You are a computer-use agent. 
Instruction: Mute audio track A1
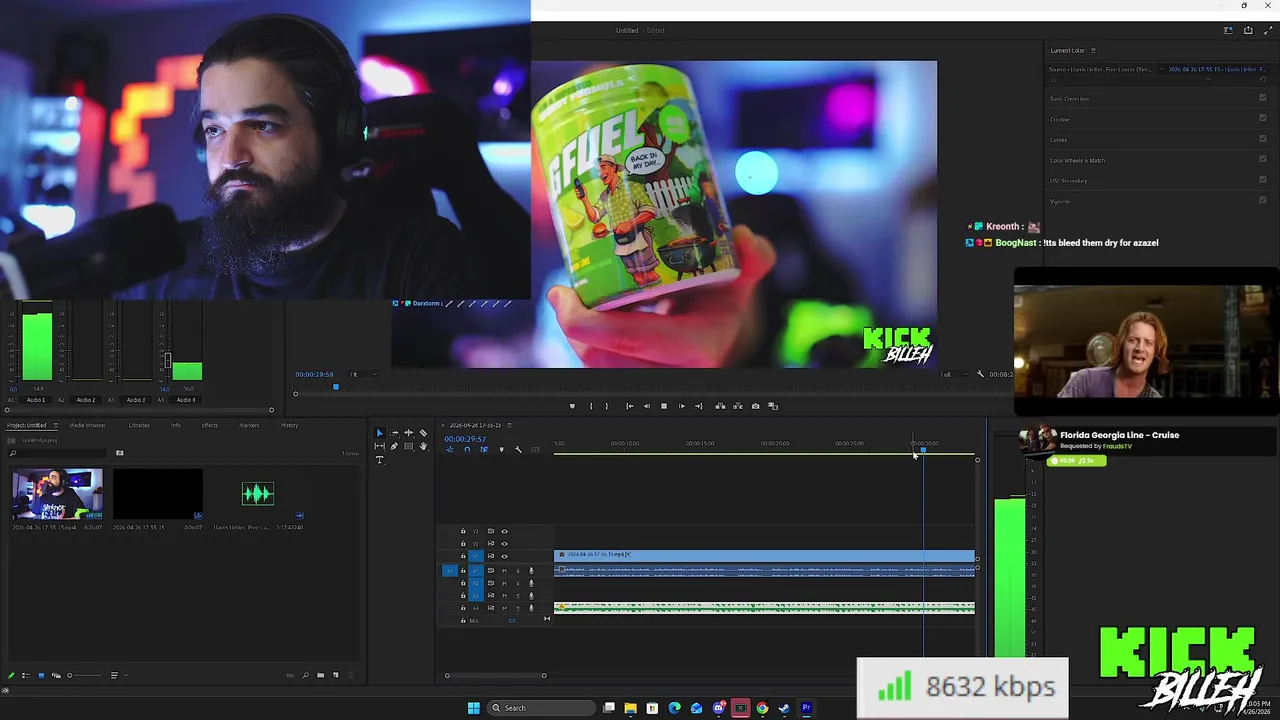coord(504,571)
